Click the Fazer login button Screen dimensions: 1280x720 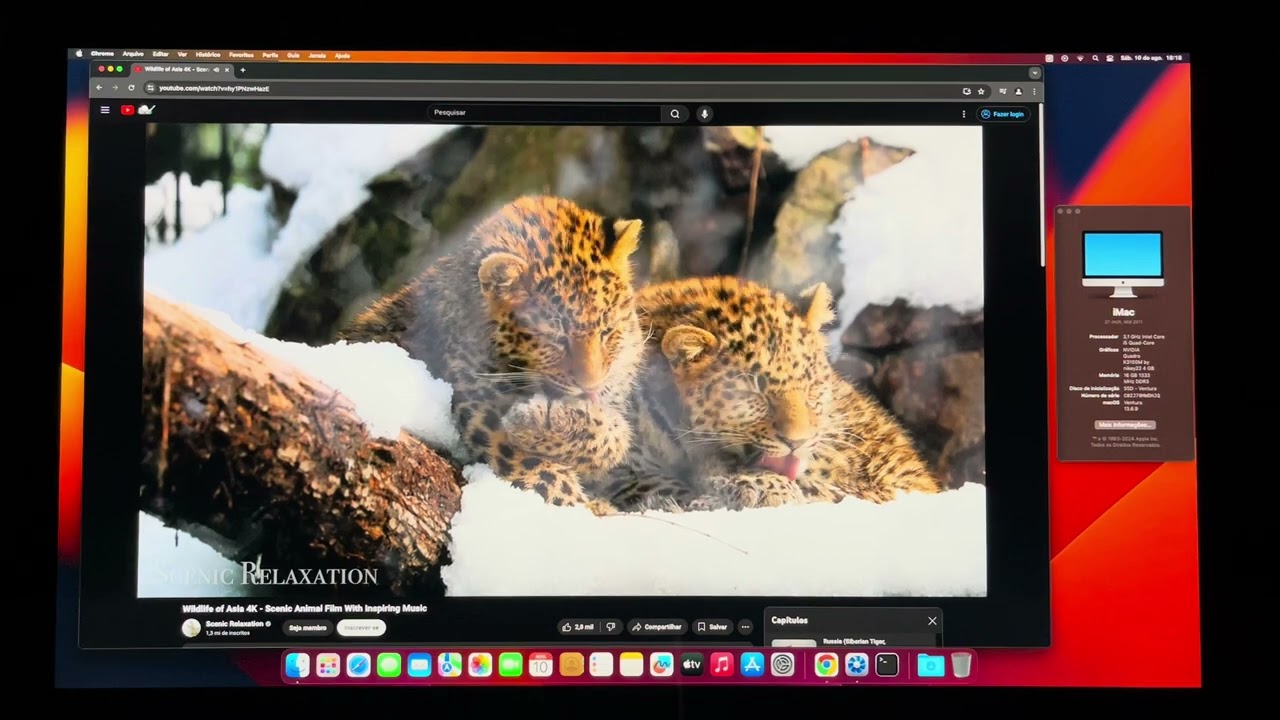(x=1003, y=114)
